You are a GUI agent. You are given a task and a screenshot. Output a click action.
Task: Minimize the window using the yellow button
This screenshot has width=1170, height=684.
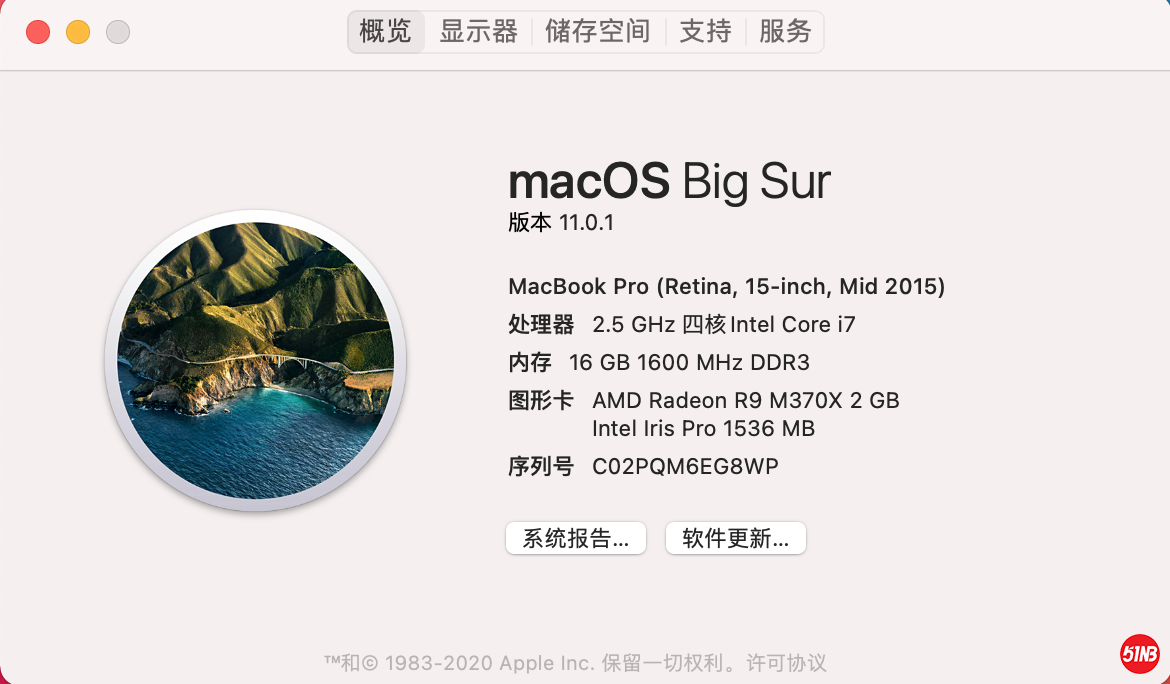click(x=78, y=32)
